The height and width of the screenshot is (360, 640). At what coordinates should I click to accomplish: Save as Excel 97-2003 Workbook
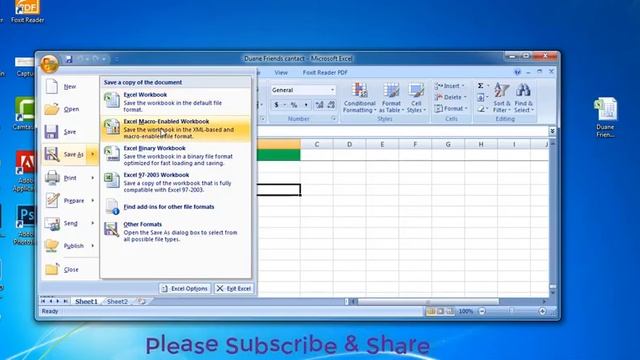pyautogui.click(x=176, y=182)
